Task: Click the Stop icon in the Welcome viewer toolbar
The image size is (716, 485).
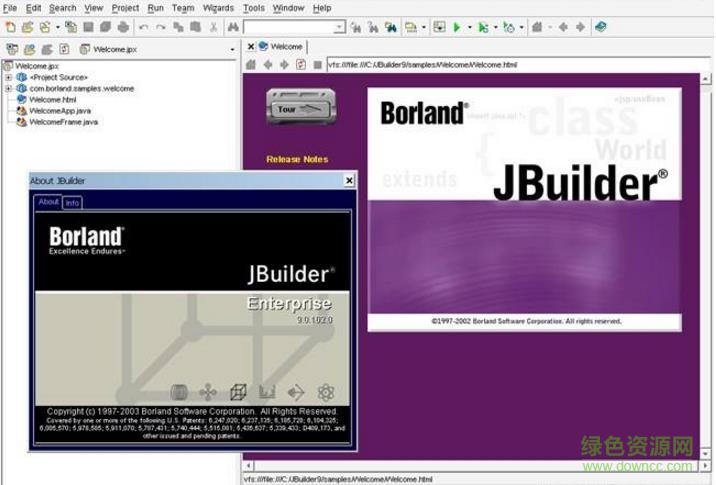Action: 318,65
